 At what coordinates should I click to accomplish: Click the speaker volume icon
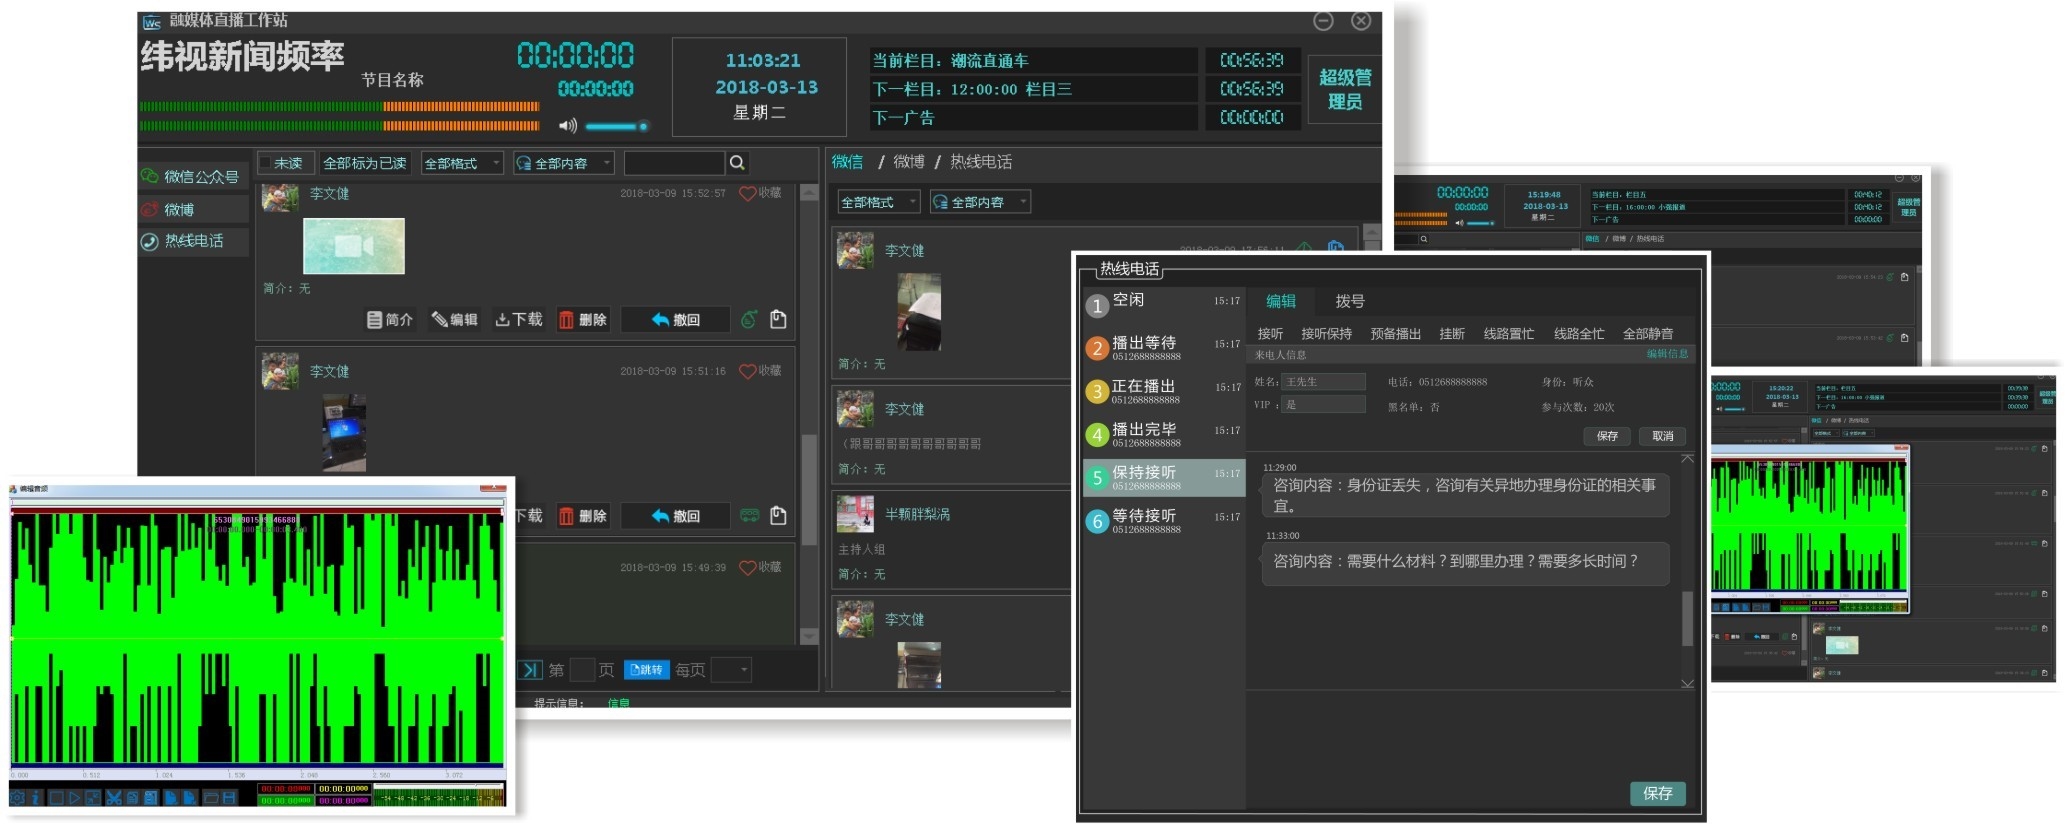click(x=567, y=126)
